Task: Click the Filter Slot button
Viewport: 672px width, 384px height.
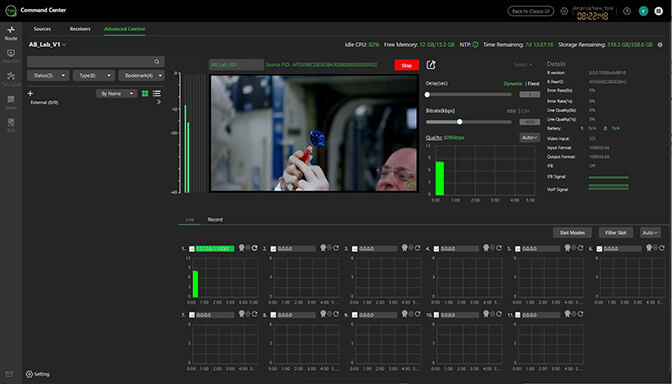Action: tap(616, 233)
